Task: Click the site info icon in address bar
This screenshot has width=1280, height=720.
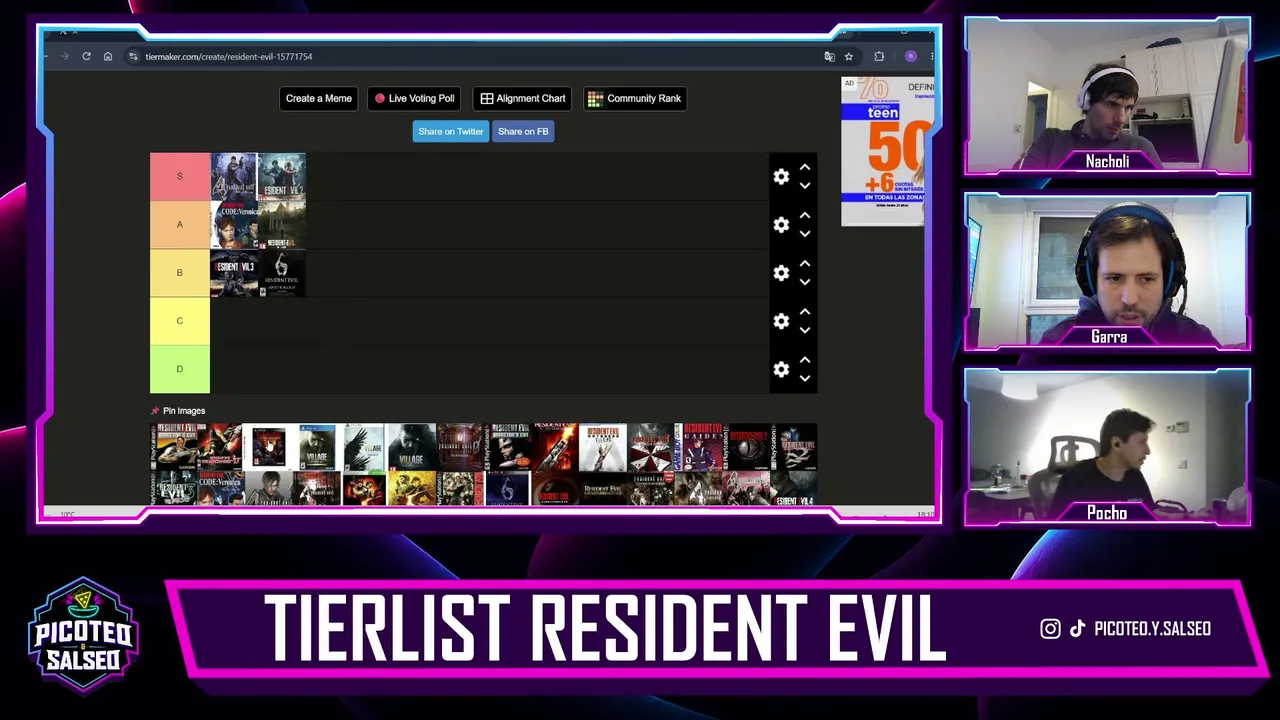Action: tap(133, 57)
